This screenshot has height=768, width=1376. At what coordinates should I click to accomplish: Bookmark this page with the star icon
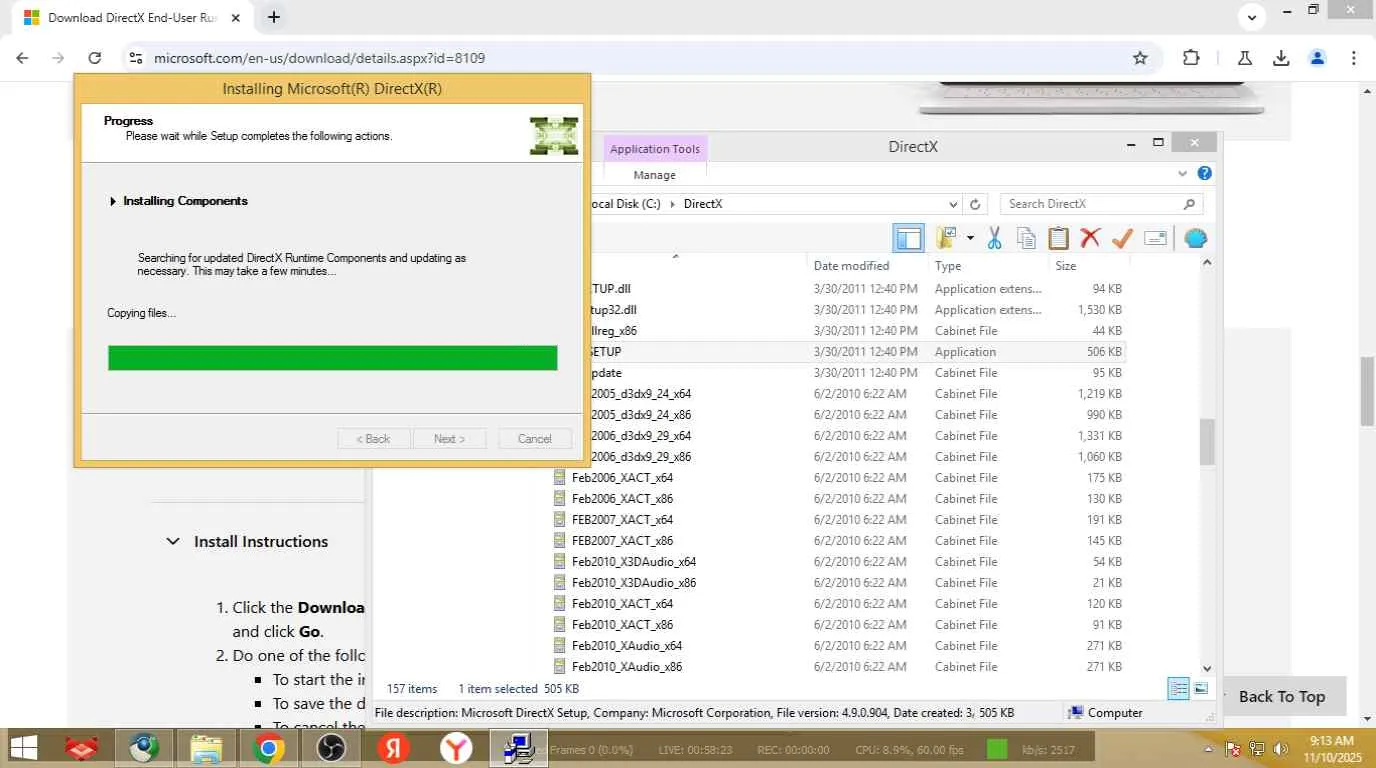pos(1140,58)
